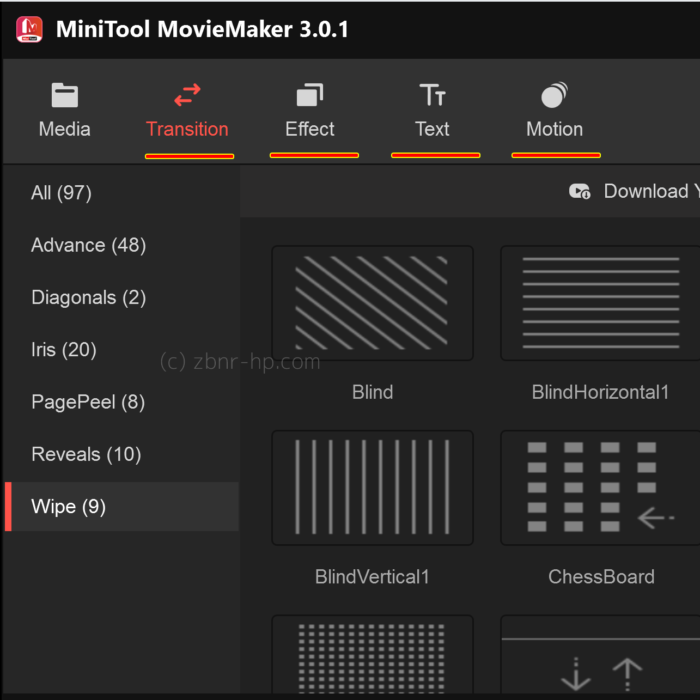Click the MiniTool MovieMaker app logo
The image size is (700, 700).
29,29
